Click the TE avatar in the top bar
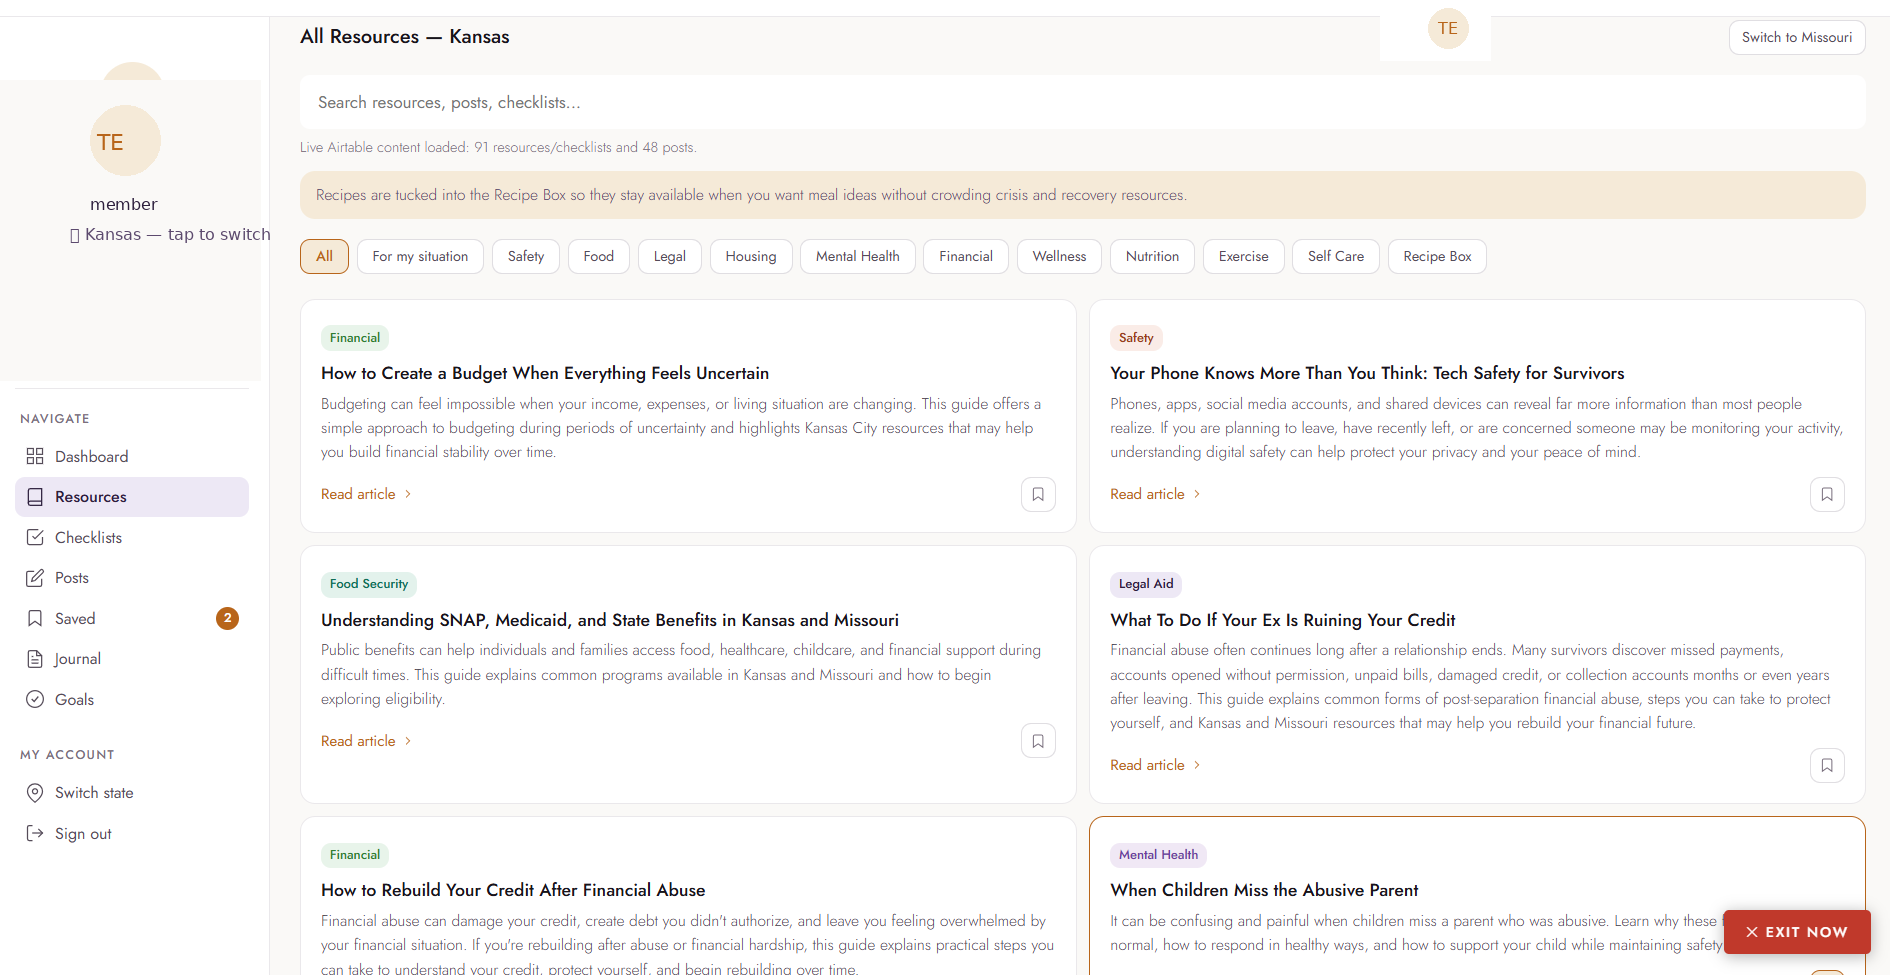1890x975 pixels. pos(1448,28)
